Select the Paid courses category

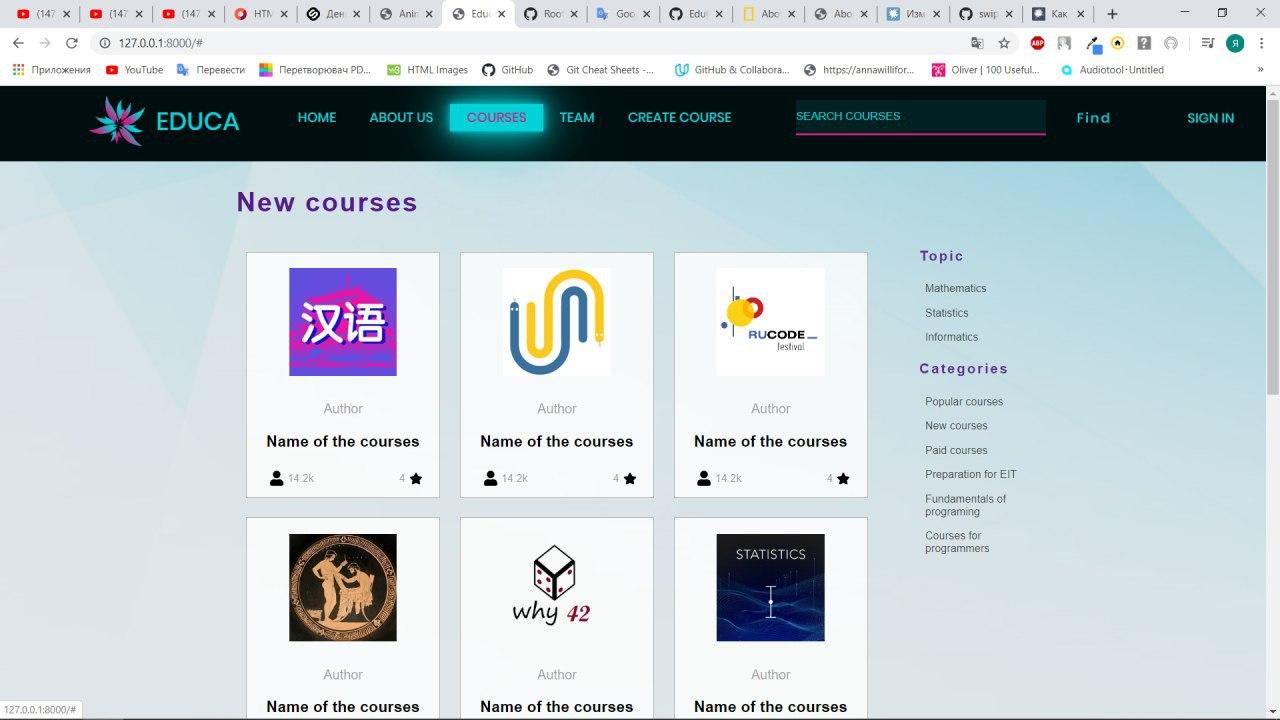(956, 450)
